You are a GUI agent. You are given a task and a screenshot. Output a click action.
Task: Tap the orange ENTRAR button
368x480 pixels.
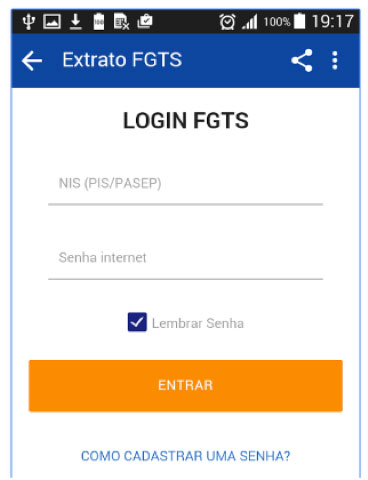pyautogui.click(x=185, y=386)
